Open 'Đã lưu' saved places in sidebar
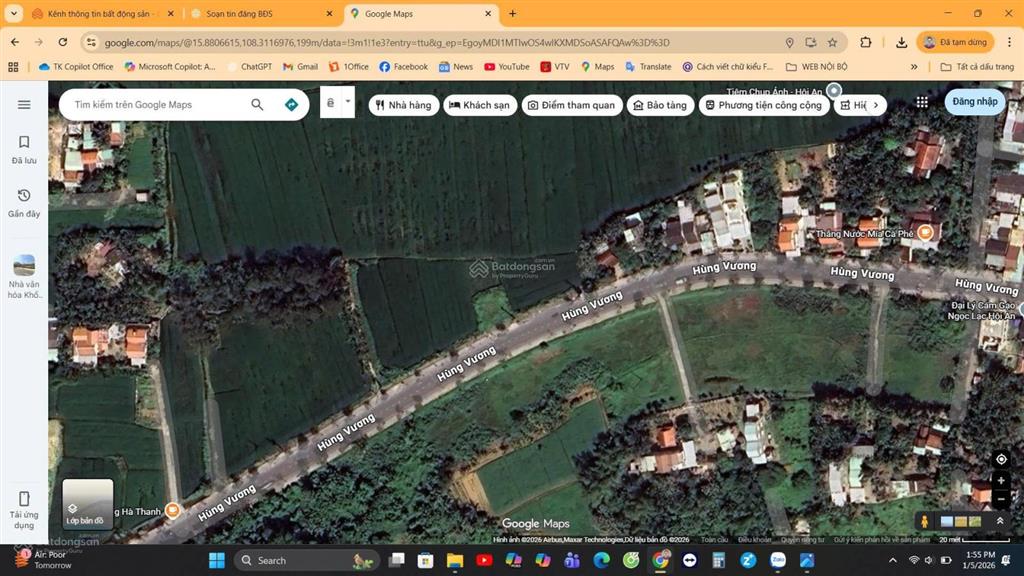1024x576 pixels. [24, 148]
